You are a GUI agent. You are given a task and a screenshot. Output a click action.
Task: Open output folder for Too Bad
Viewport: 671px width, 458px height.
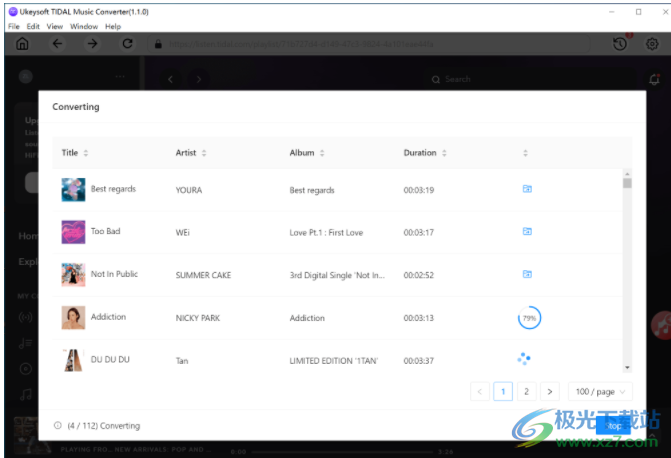527,231
